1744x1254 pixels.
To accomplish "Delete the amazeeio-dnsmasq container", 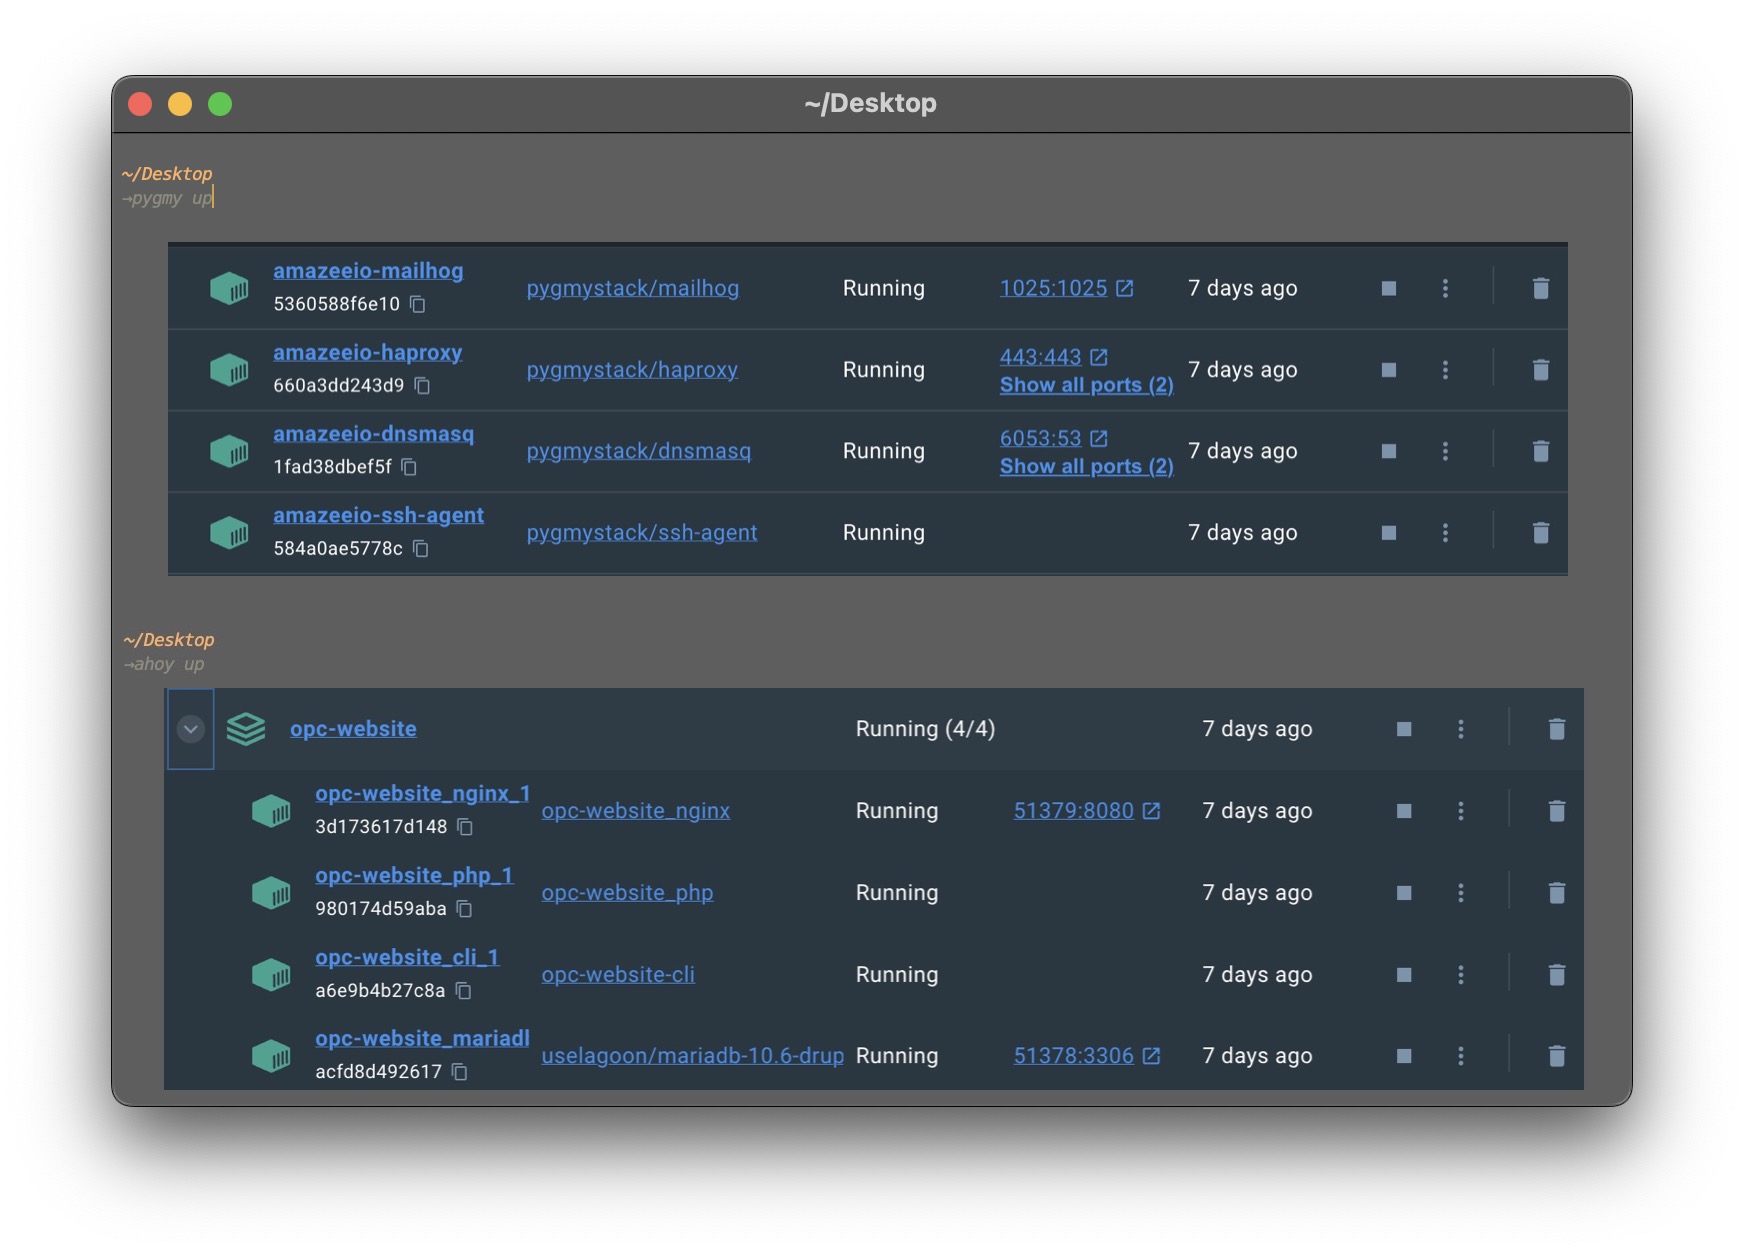I will point(1540,451).
